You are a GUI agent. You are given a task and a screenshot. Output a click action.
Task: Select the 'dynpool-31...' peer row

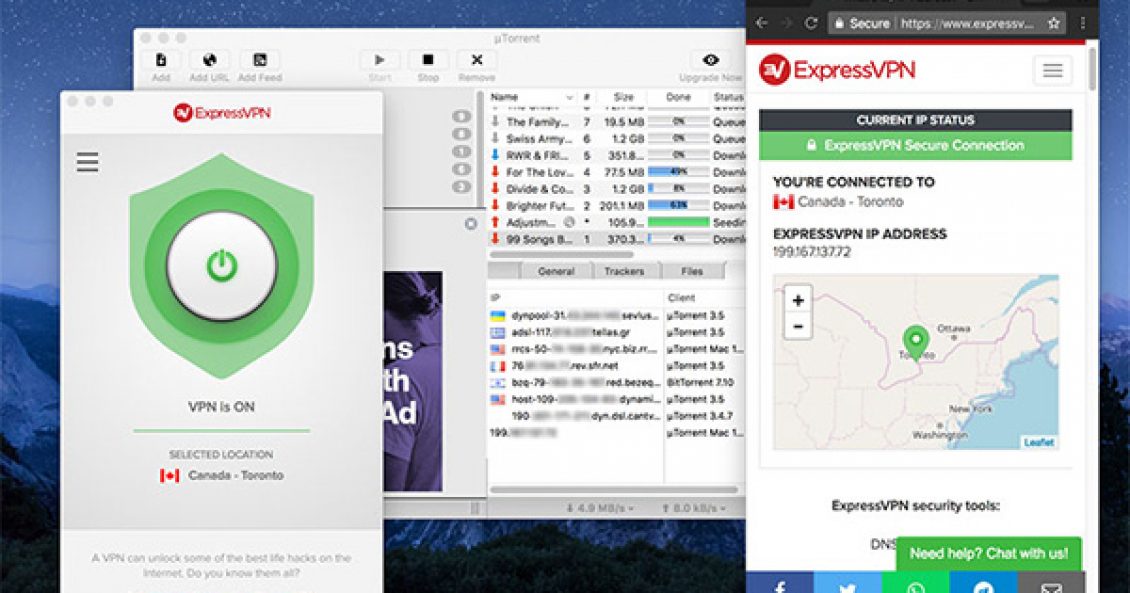tap(617, 316)
